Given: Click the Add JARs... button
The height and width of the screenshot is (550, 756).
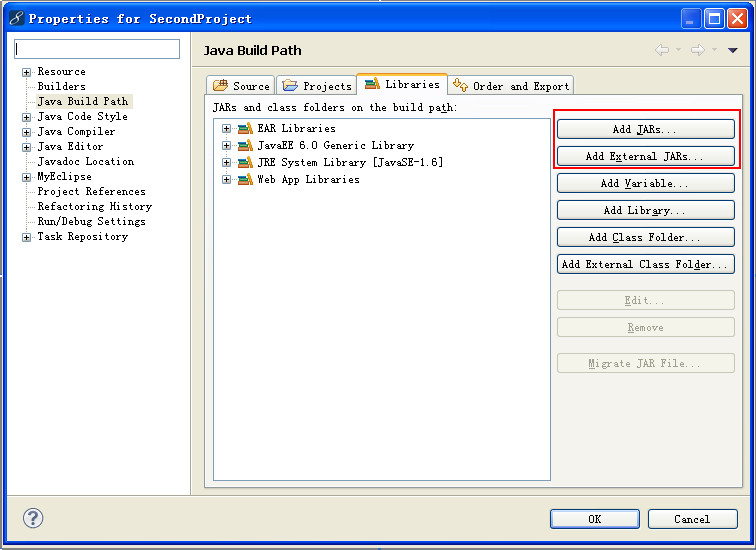Looking at the screenshot, I should (x=646, y=129).
